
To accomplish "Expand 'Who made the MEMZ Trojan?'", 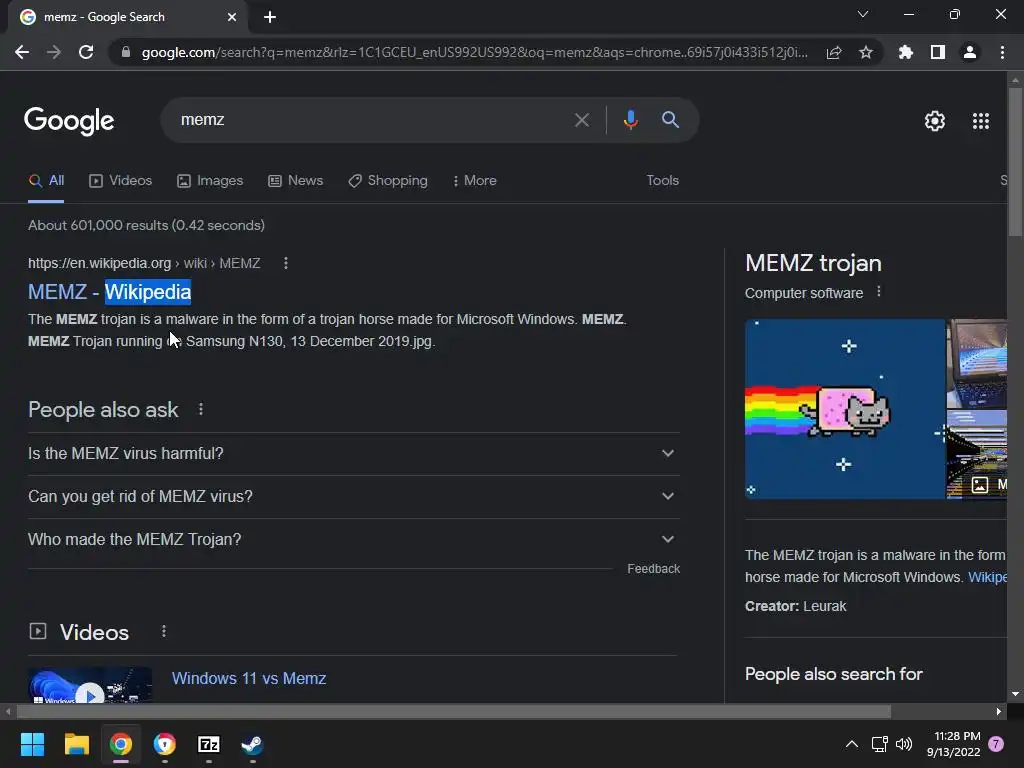I will pos(354,539).
